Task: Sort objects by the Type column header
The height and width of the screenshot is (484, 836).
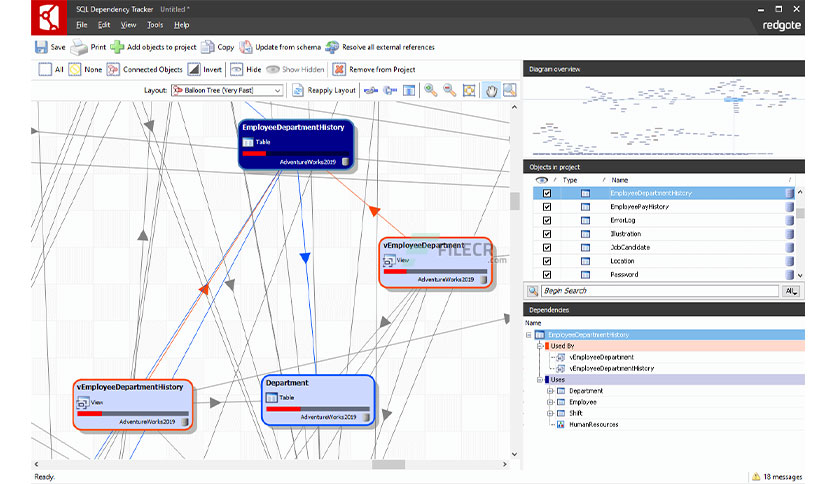Action: click(570, 180)
